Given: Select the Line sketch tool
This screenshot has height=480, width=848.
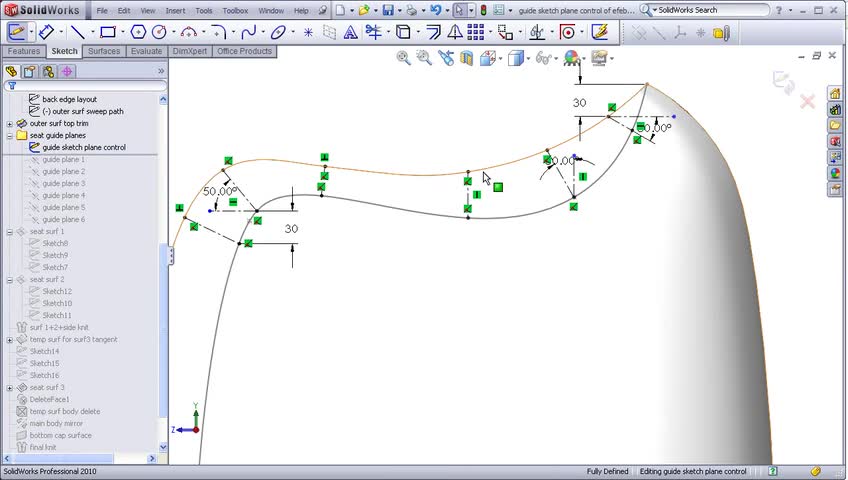Looking at the screenshot, I should tap(77, 32).
